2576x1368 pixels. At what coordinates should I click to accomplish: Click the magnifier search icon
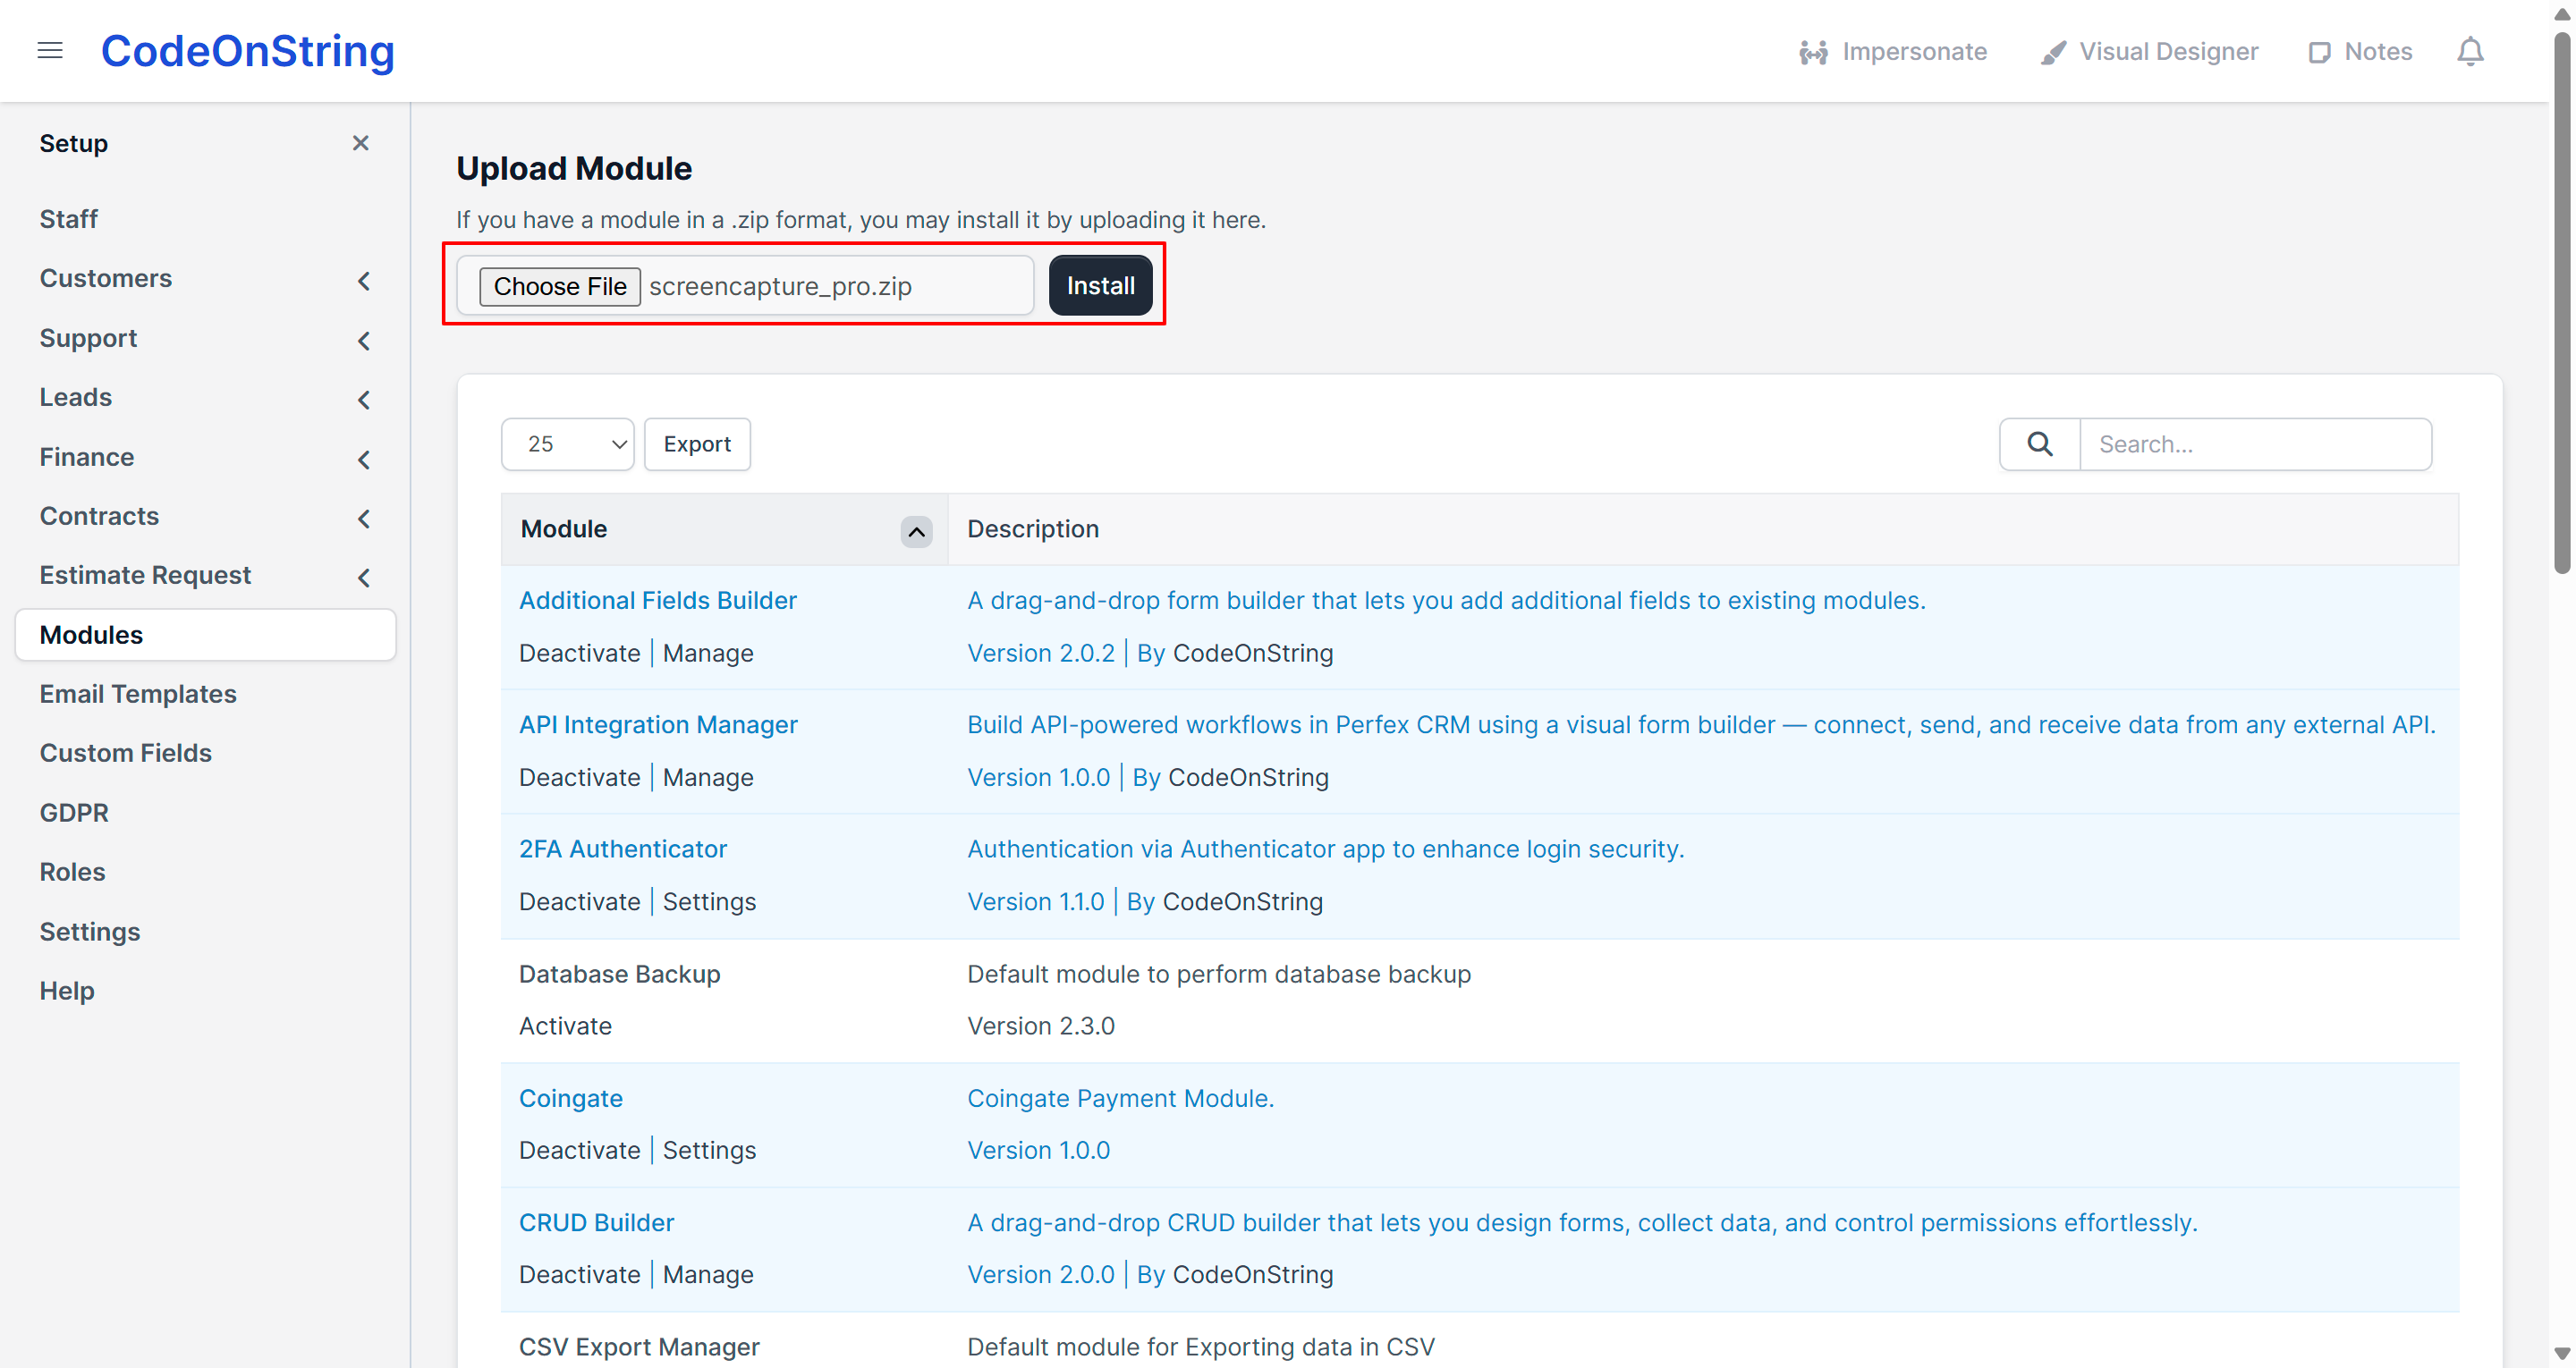(2040, 444)
